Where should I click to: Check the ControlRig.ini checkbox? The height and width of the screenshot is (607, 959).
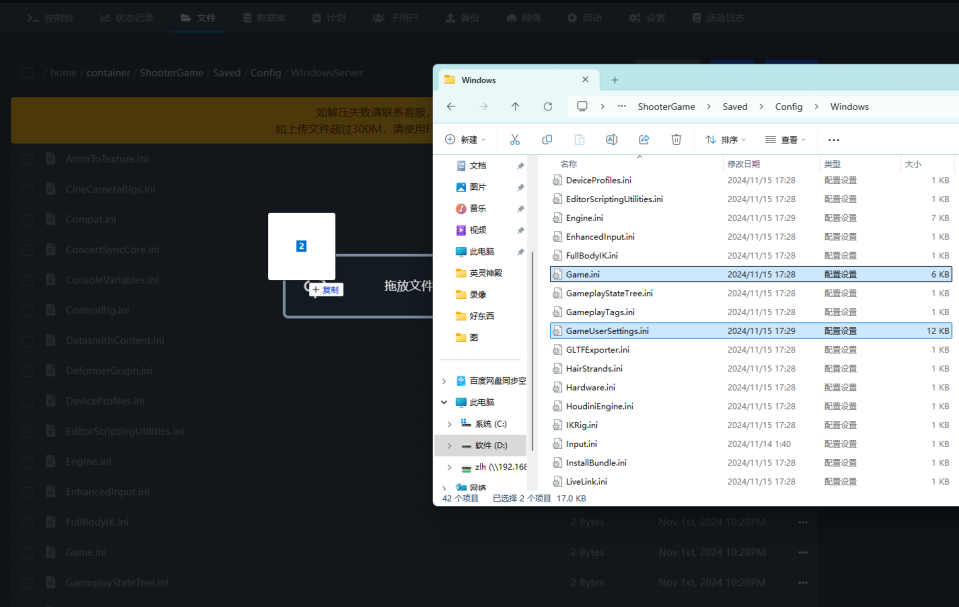coord(28,310)
